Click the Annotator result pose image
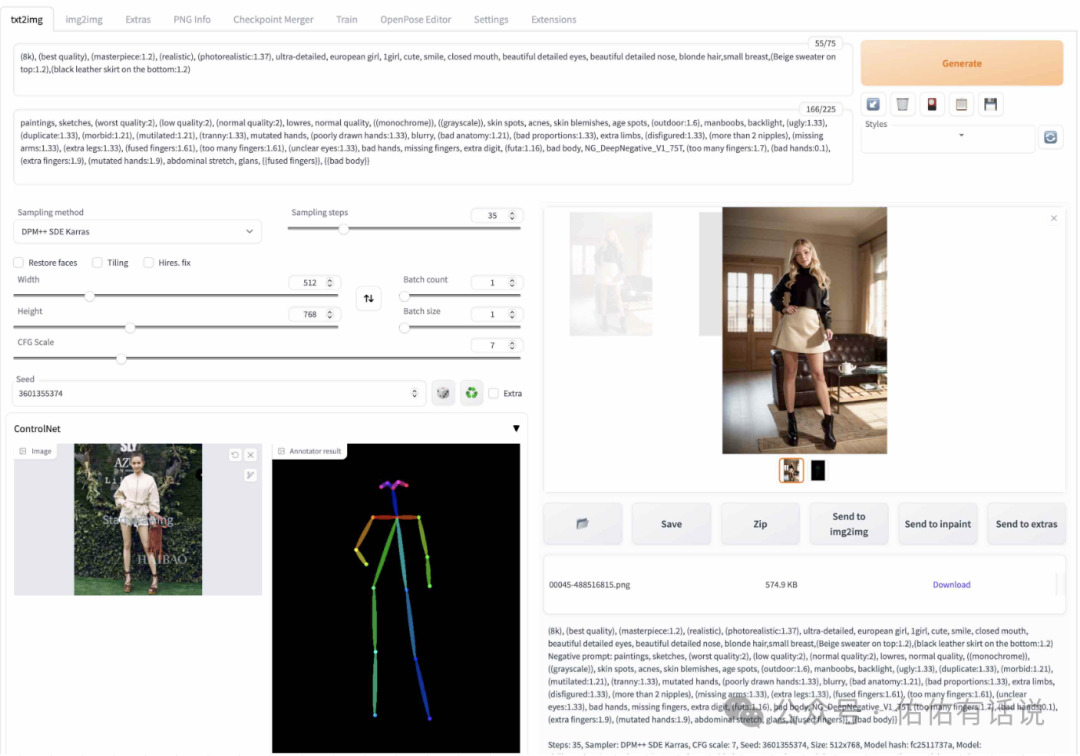 point(396,598)
